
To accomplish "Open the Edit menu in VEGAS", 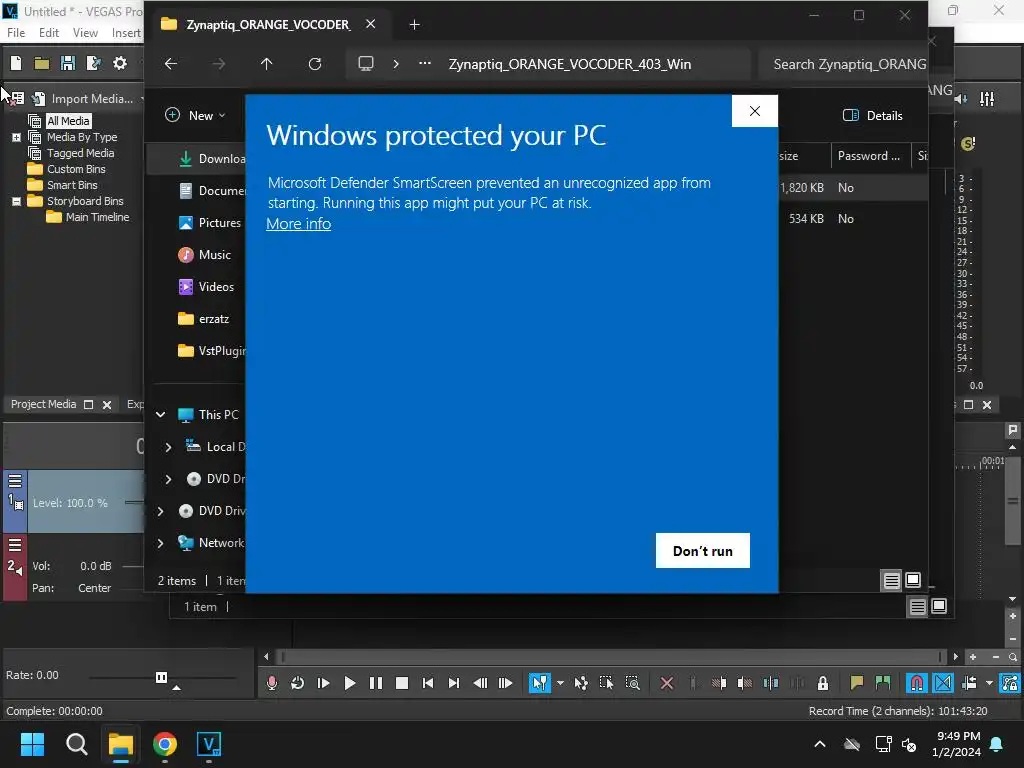I will [x=48, y=33].
